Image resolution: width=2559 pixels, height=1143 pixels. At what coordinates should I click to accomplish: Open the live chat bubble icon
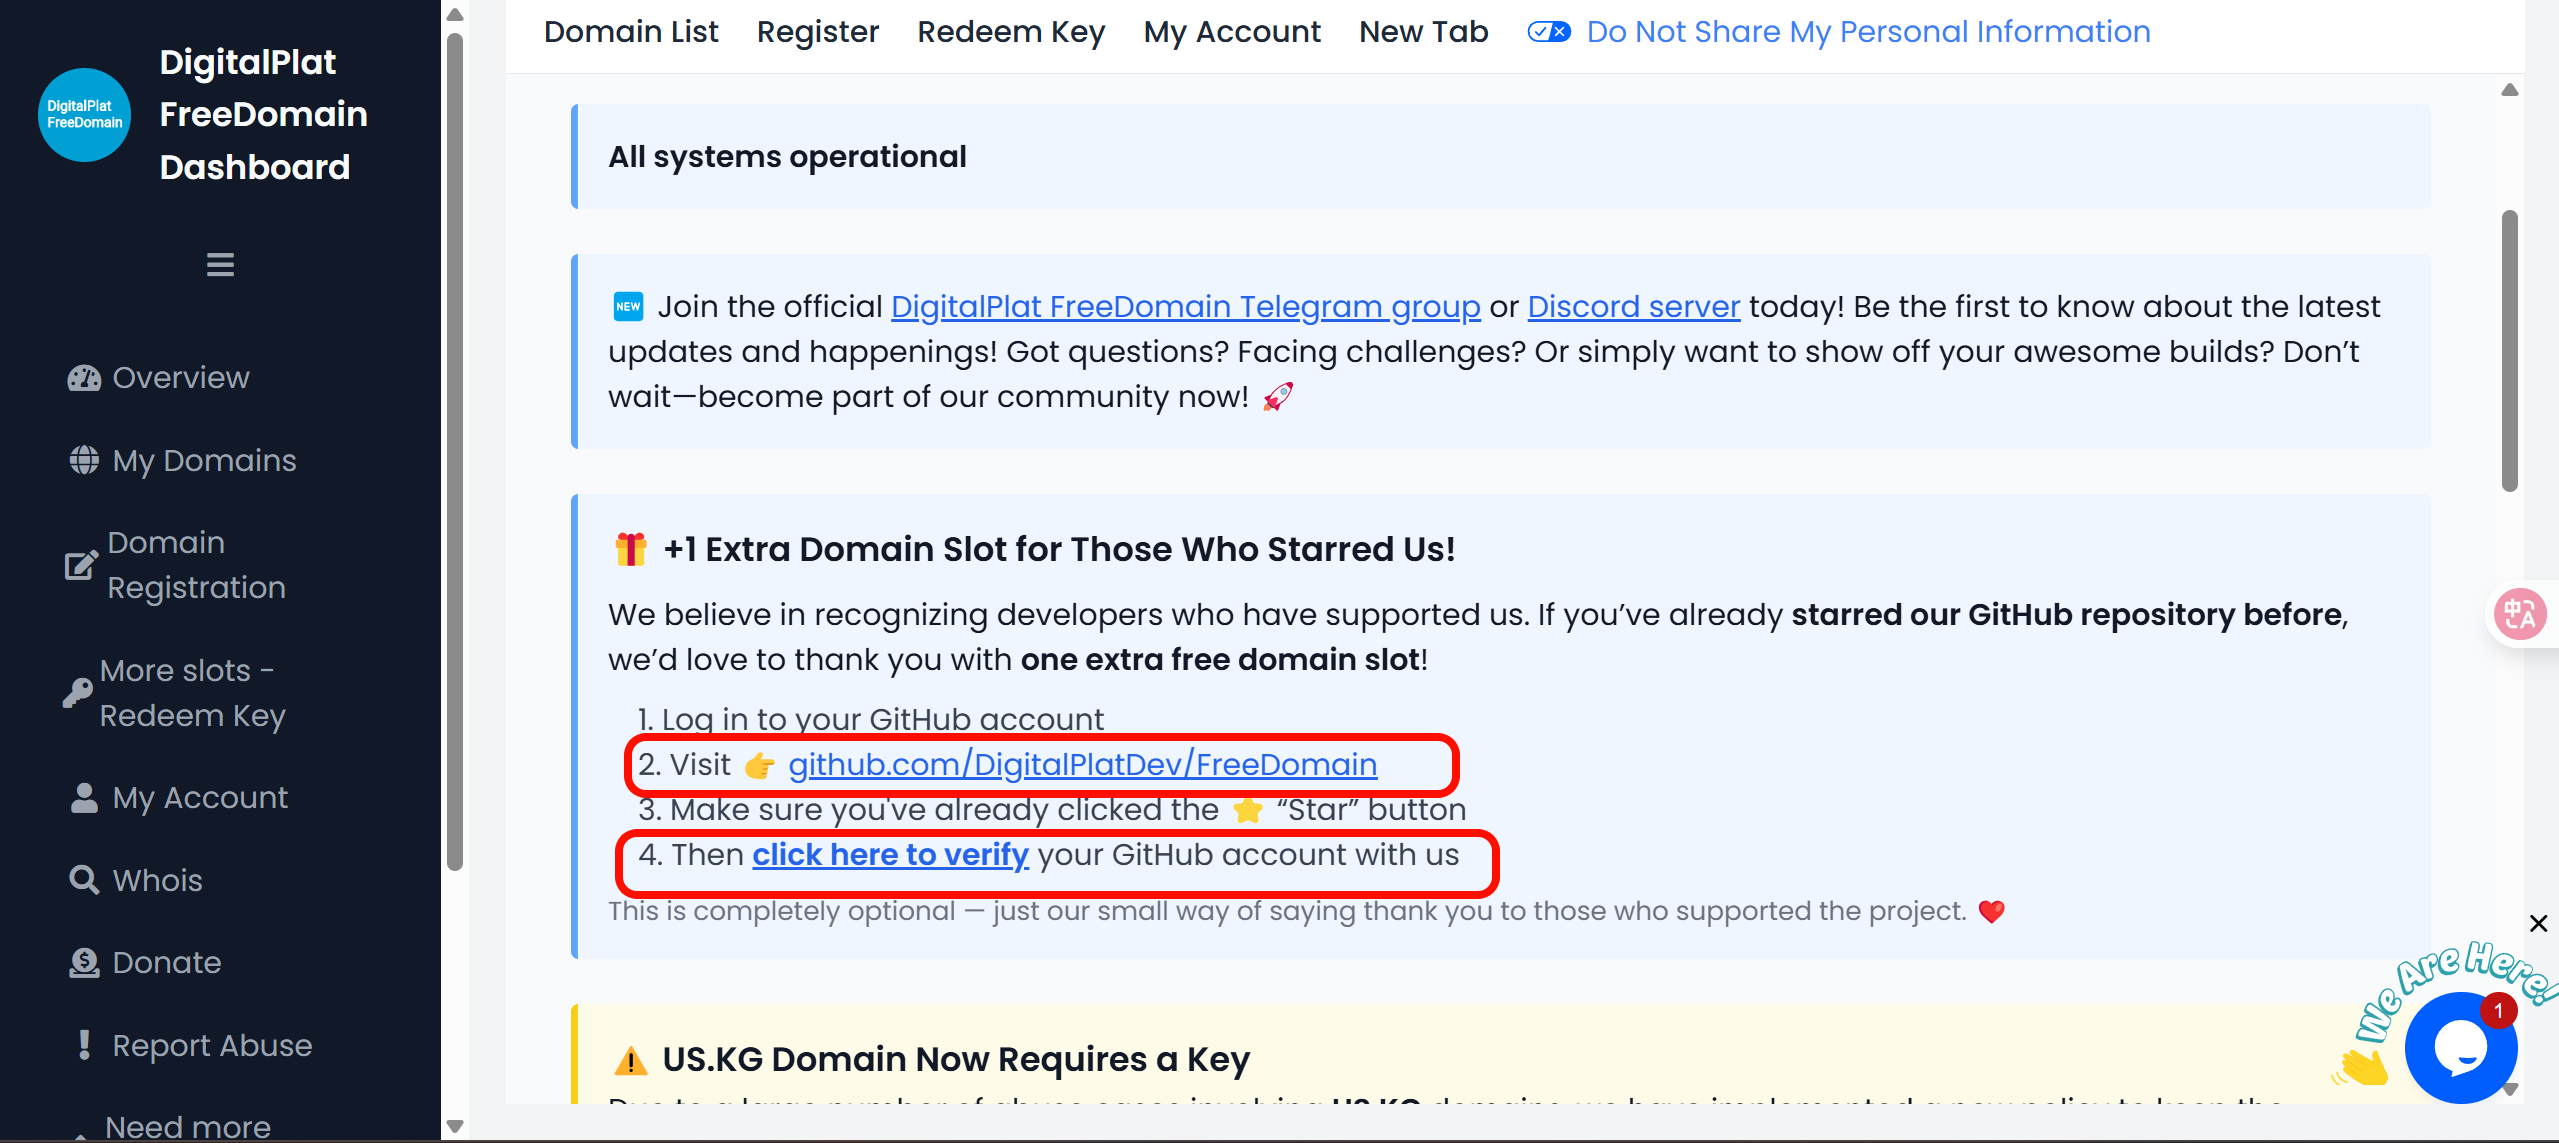[2460, 1047]
